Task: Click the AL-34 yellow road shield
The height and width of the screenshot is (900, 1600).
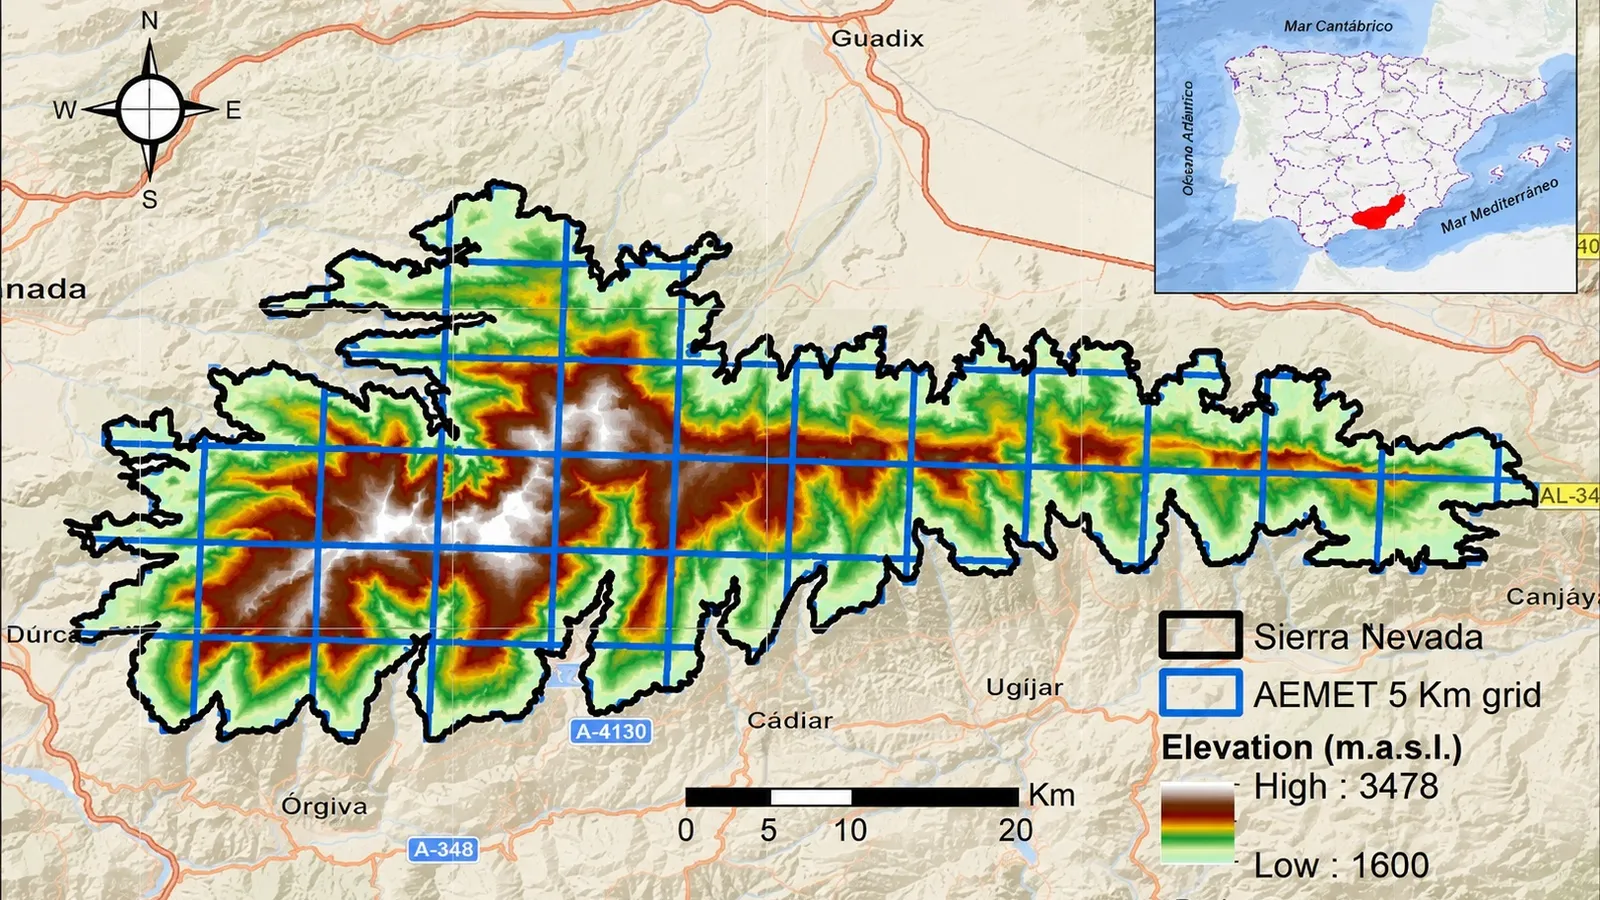Action: point(1569,495)
